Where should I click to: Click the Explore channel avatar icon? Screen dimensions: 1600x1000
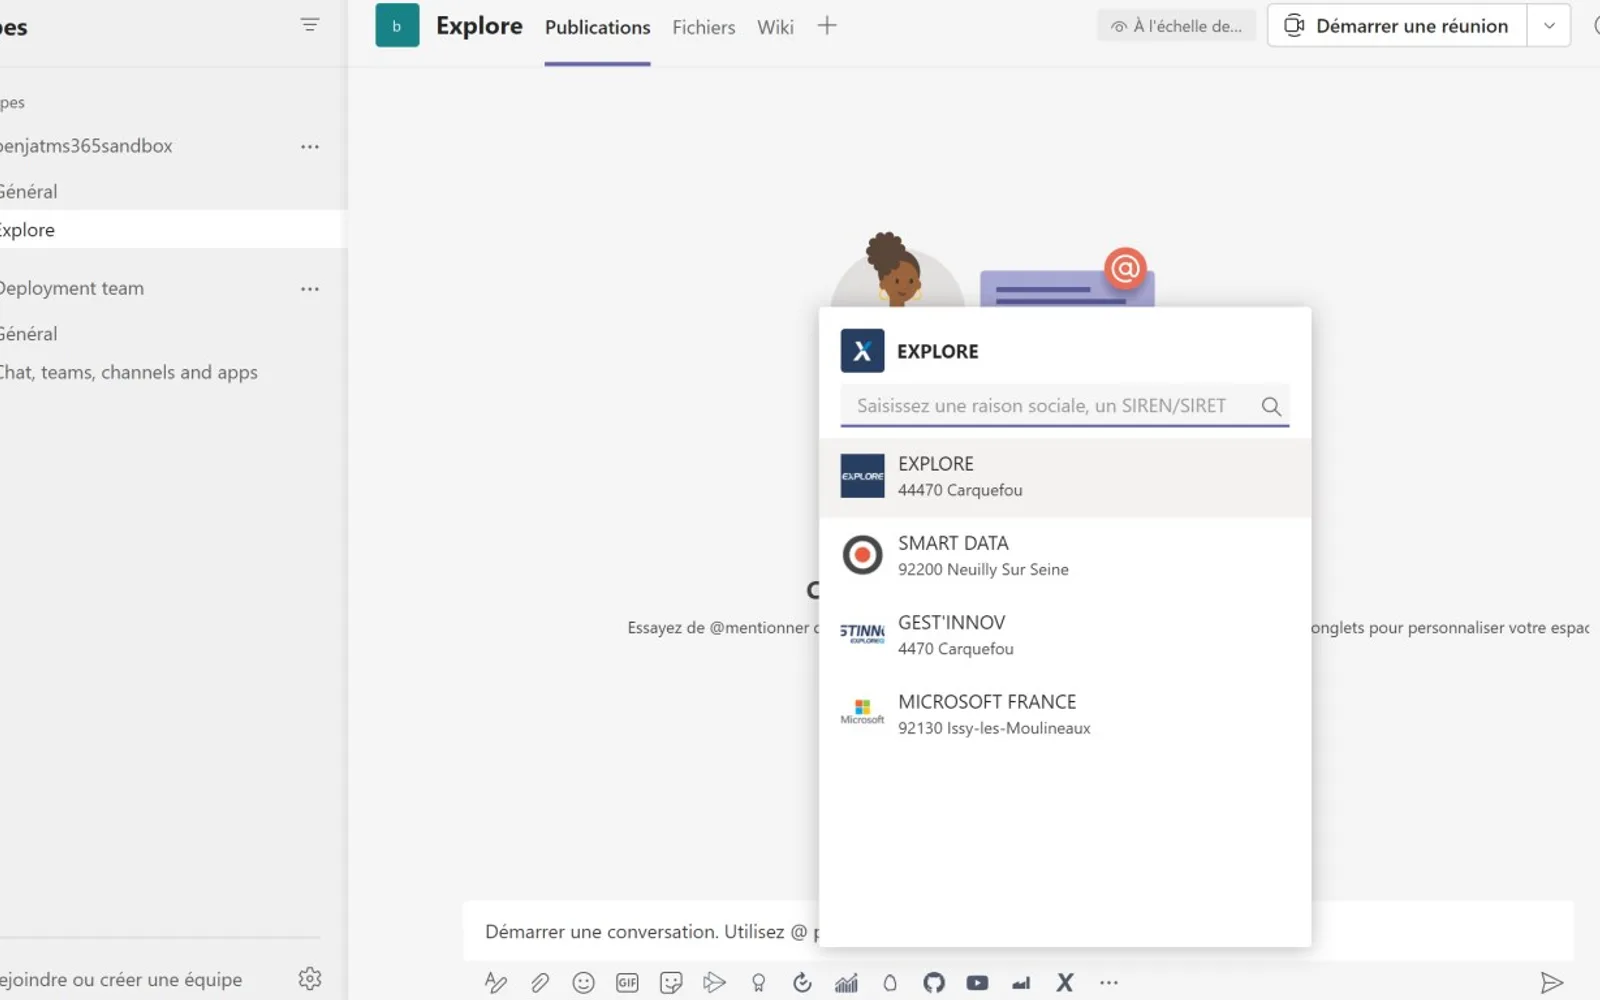(397, 26)
